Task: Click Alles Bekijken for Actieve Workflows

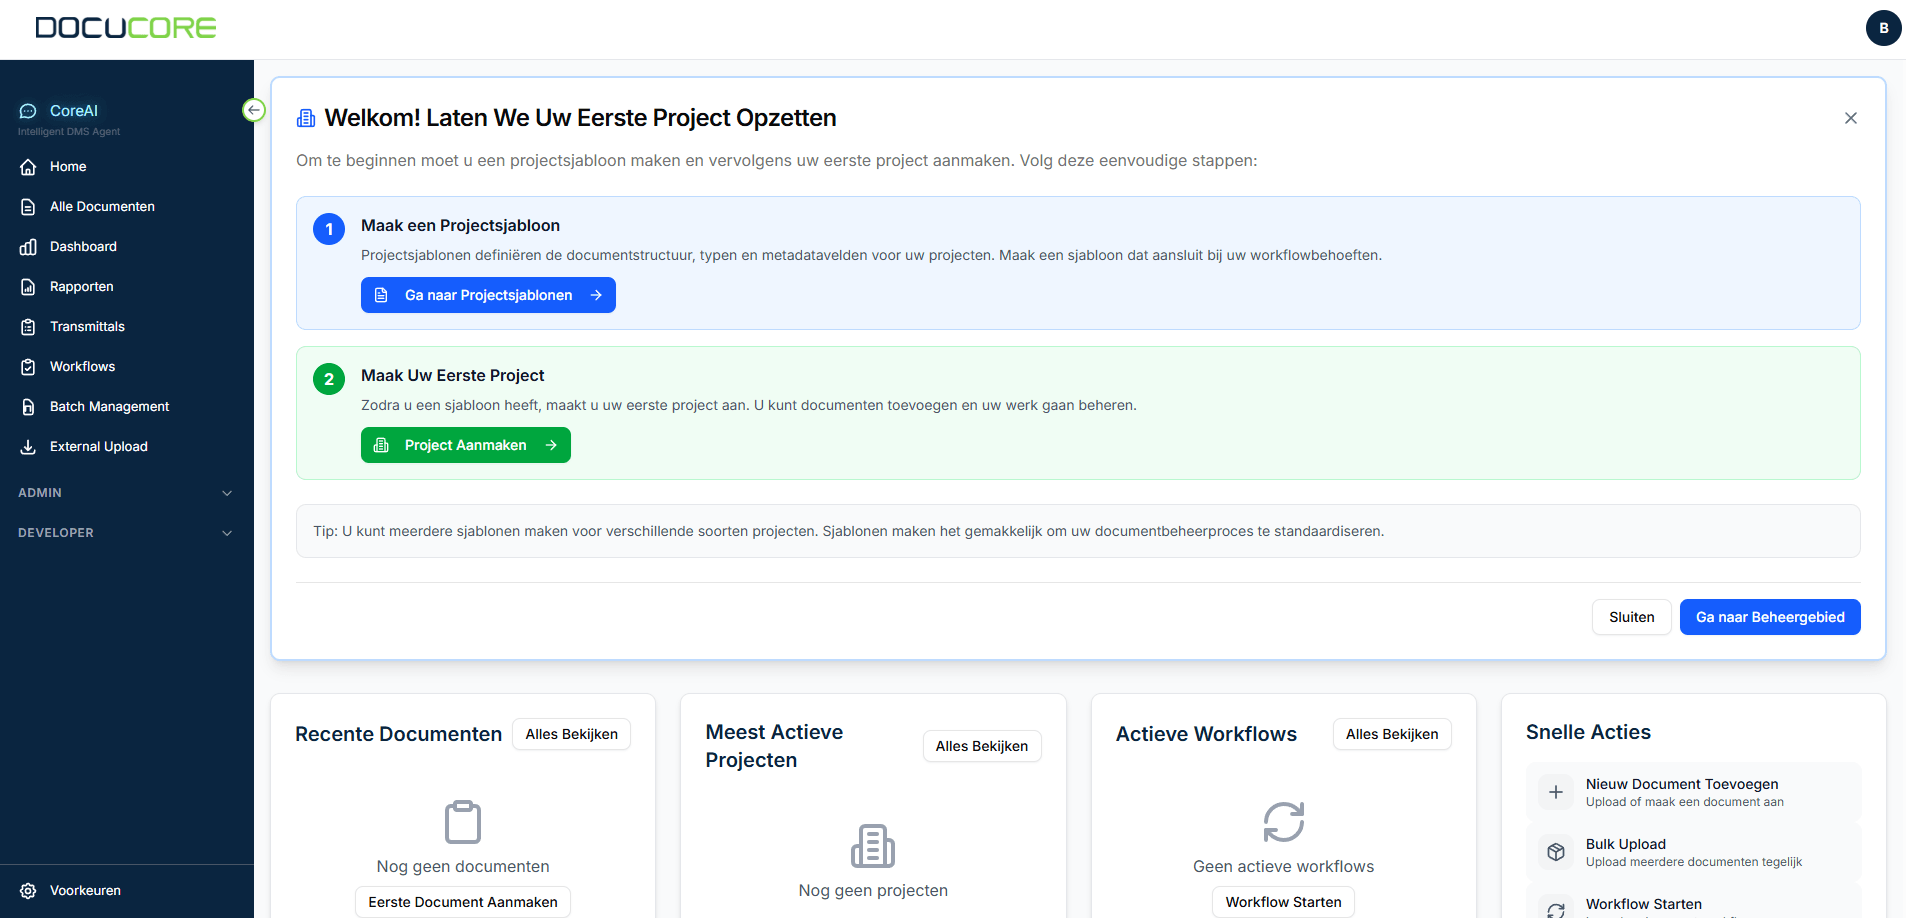Action: pos(1392,734)
